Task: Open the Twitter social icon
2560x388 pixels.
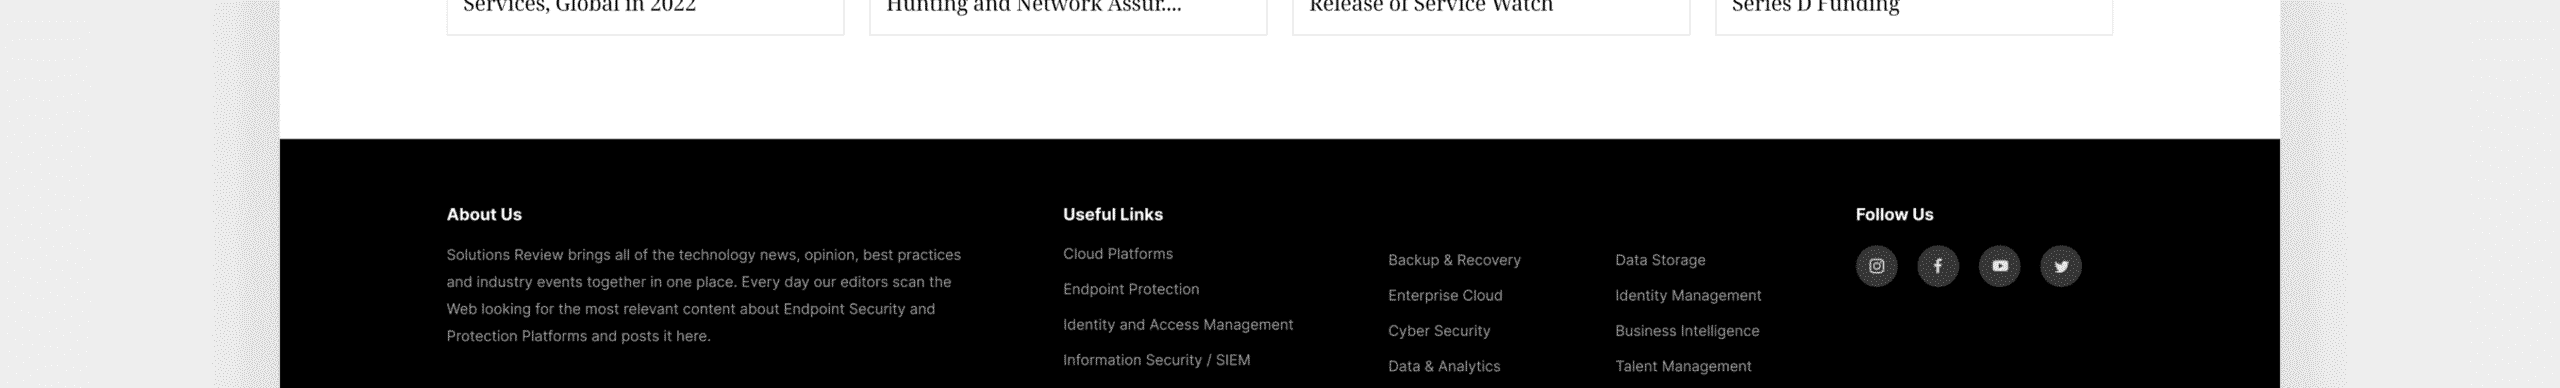Action: coord(2061,266)
